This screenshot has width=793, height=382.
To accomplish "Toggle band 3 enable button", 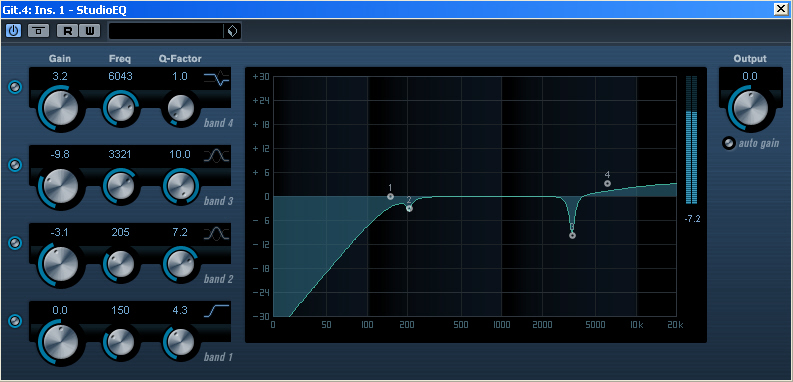I will 16,165.
